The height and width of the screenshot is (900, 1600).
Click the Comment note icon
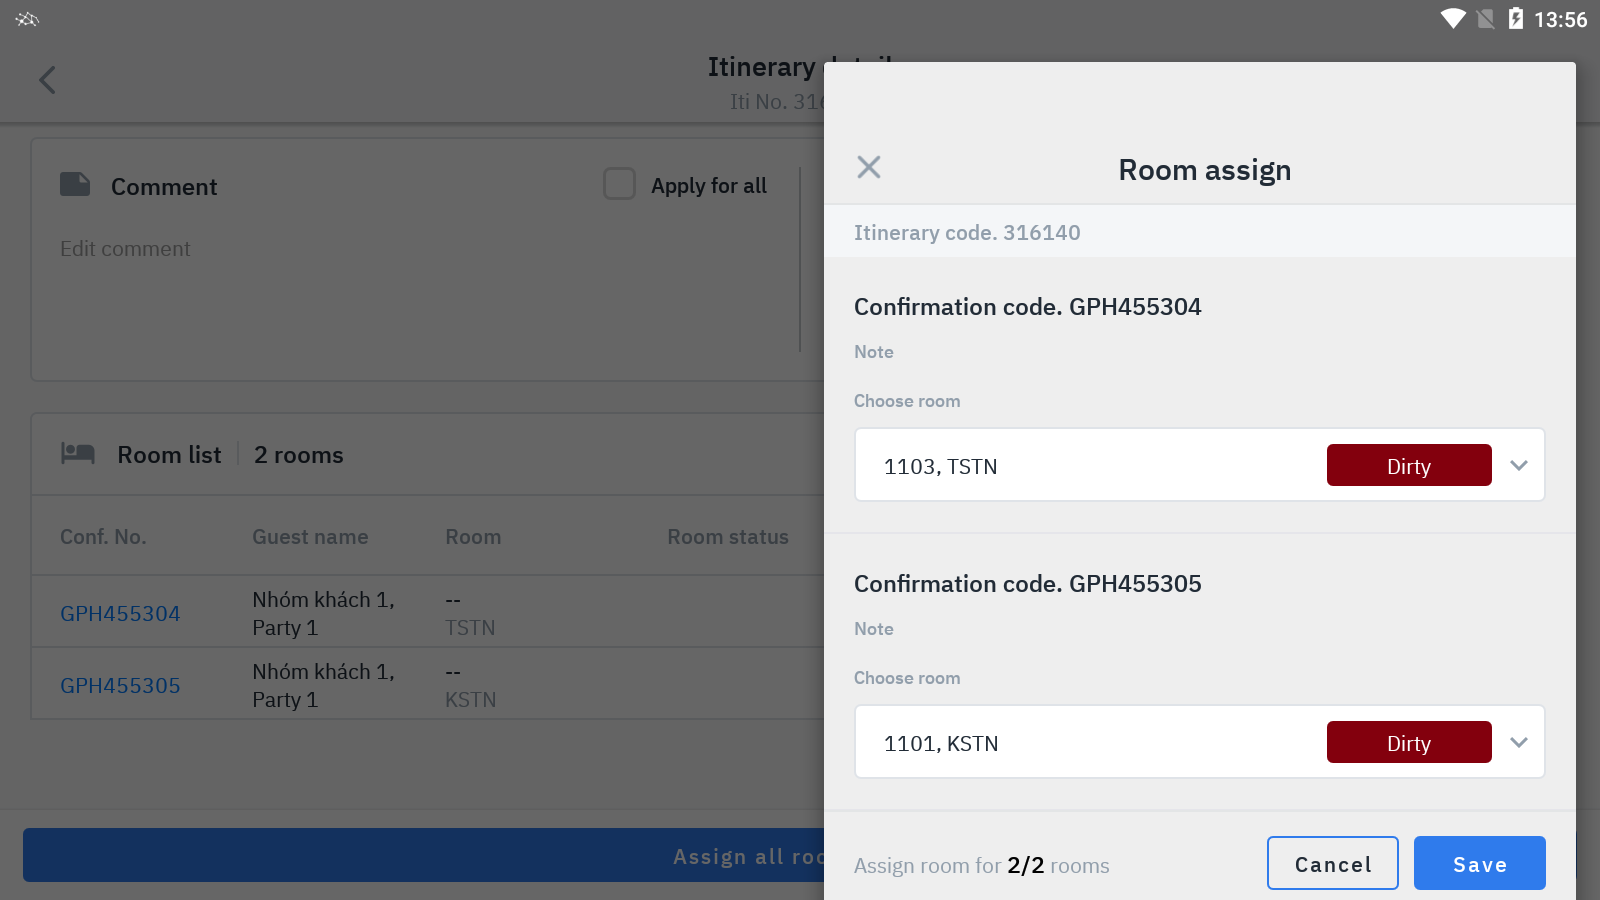(75, 185)
